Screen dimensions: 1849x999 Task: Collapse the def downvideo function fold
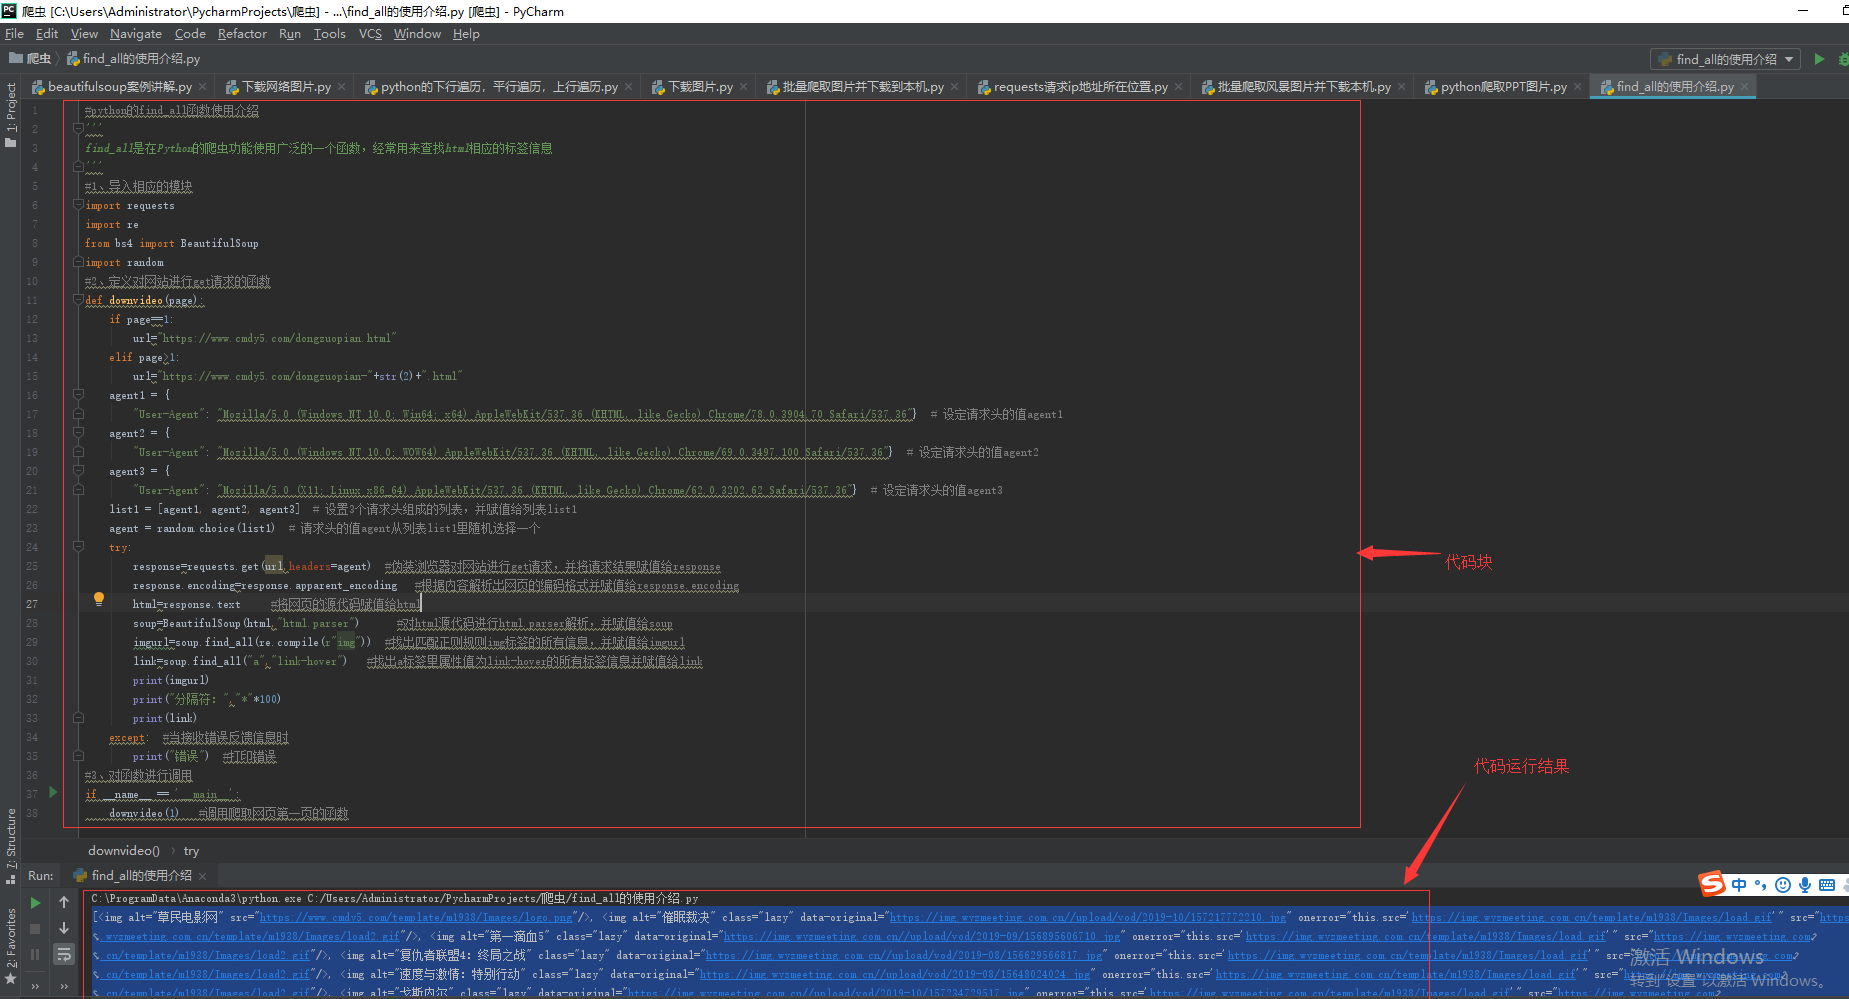[78, 300]
